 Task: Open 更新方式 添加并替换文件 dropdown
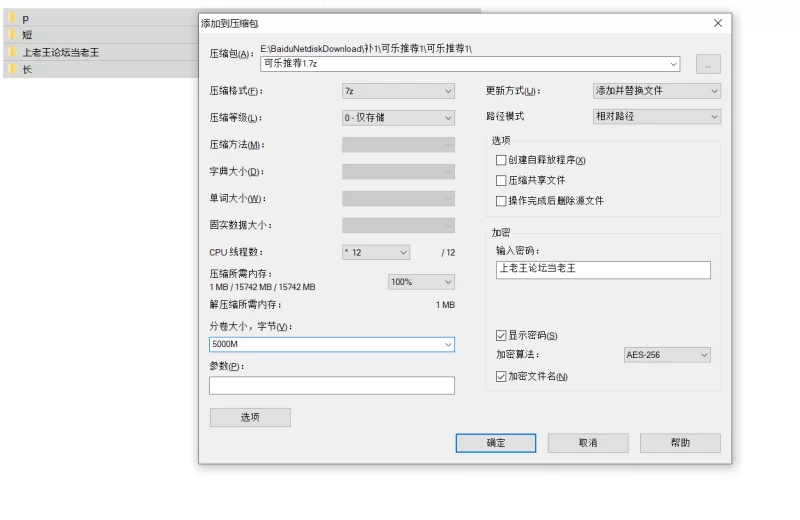[657, 91]
